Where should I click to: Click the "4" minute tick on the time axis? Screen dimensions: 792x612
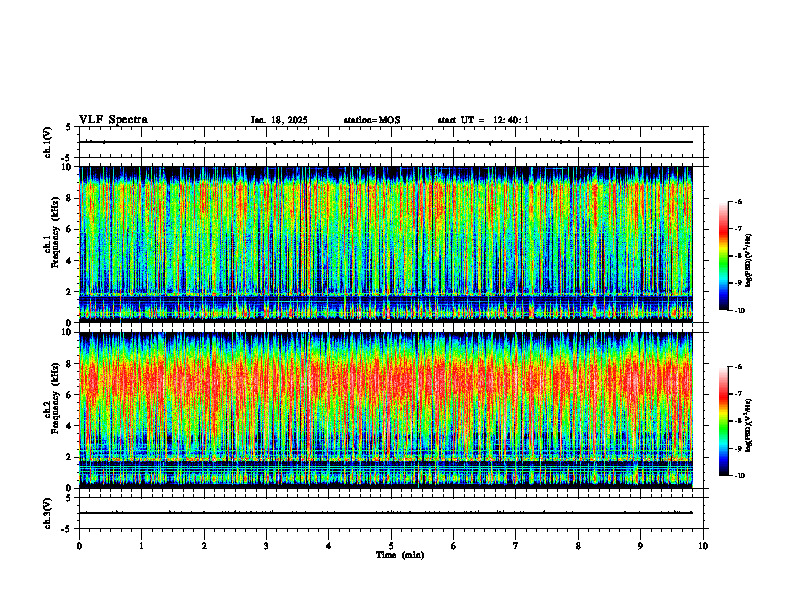(329, 546)
